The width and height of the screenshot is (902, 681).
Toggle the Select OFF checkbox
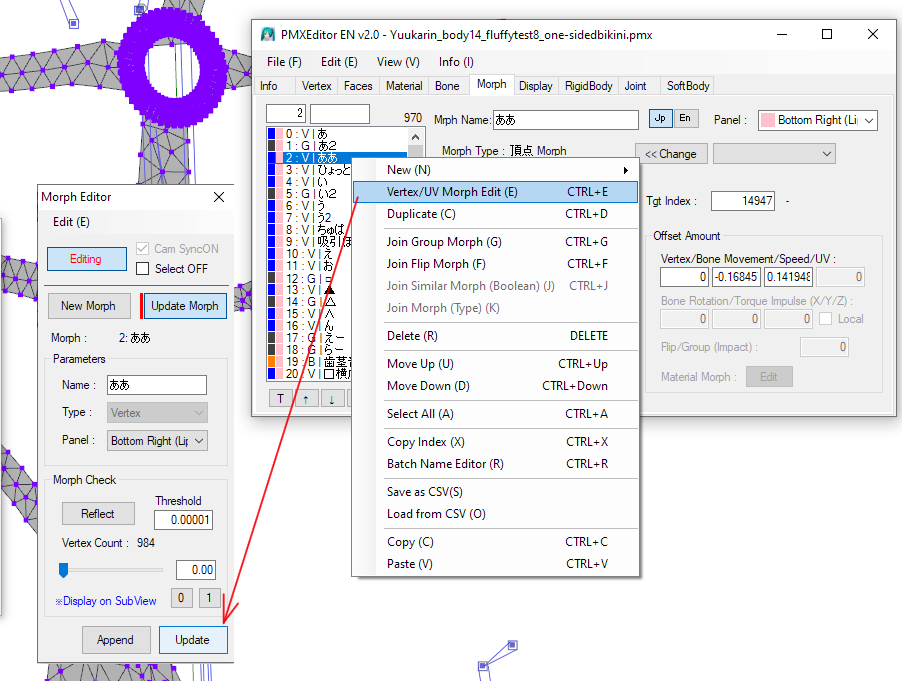[x=143, y=268]
